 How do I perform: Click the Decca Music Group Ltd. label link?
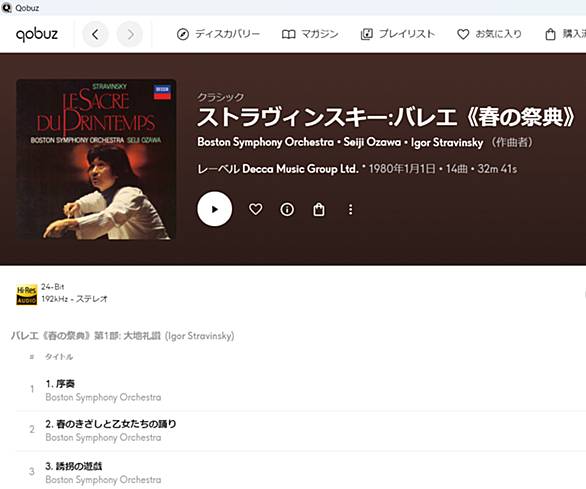(300, 169)
